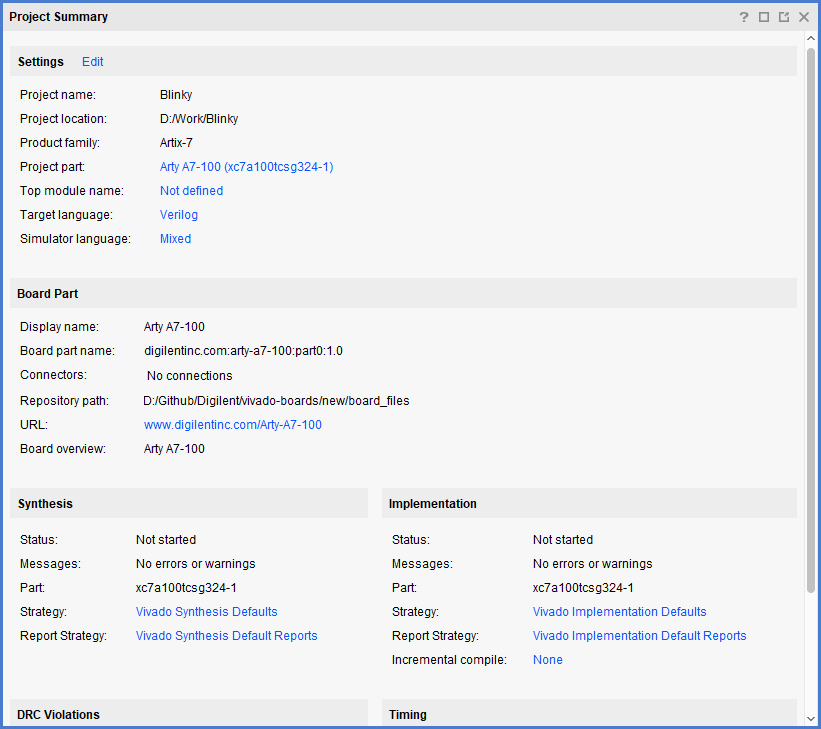Close the Project Summary panel
Screen dimensions: 821x729
point(804,17)
